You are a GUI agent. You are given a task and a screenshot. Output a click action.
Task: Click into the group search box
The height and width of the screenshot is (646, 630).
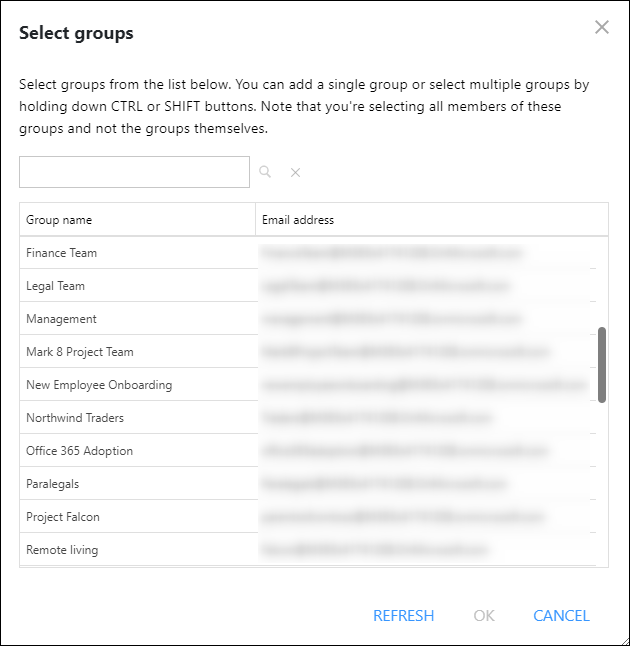pos(134,172)
